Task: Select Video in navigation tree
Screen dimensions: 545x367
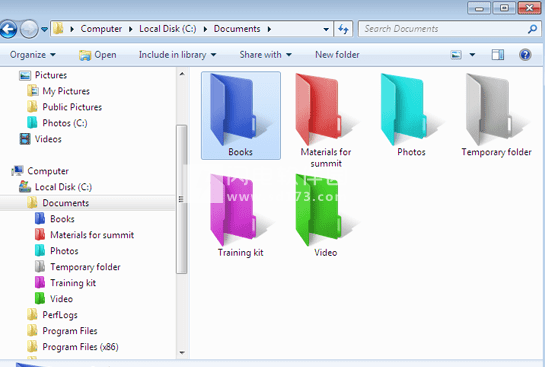Action: click(61, 299)
